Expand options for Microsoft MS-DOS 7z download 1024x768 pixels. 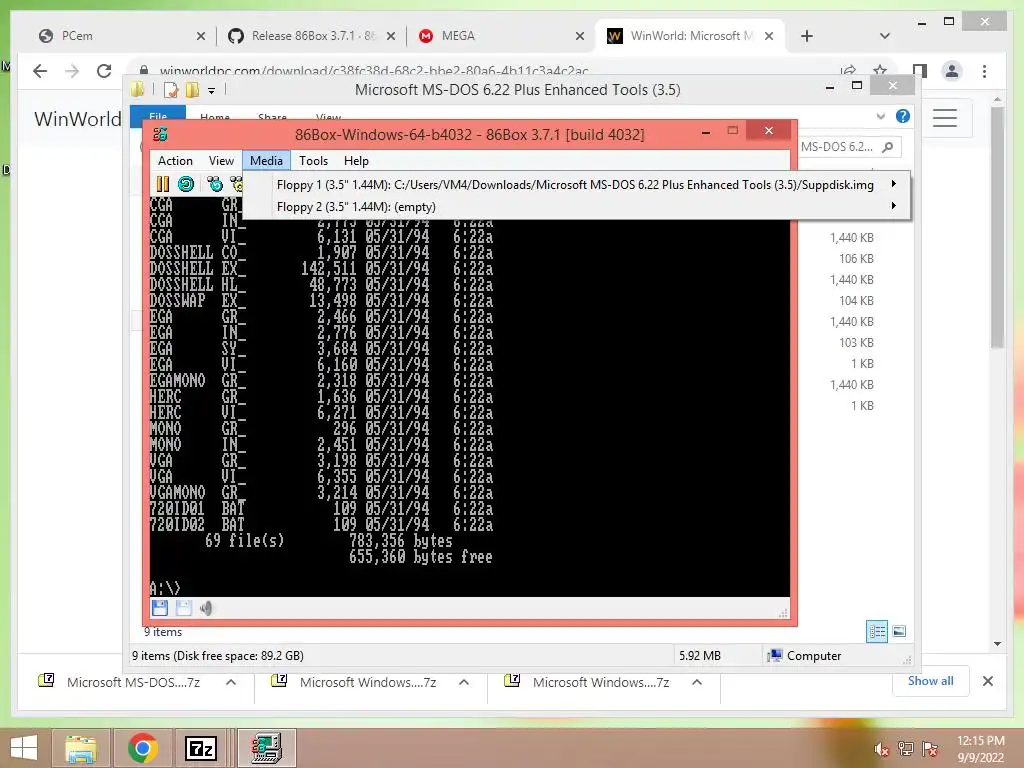tap(231, 682)
